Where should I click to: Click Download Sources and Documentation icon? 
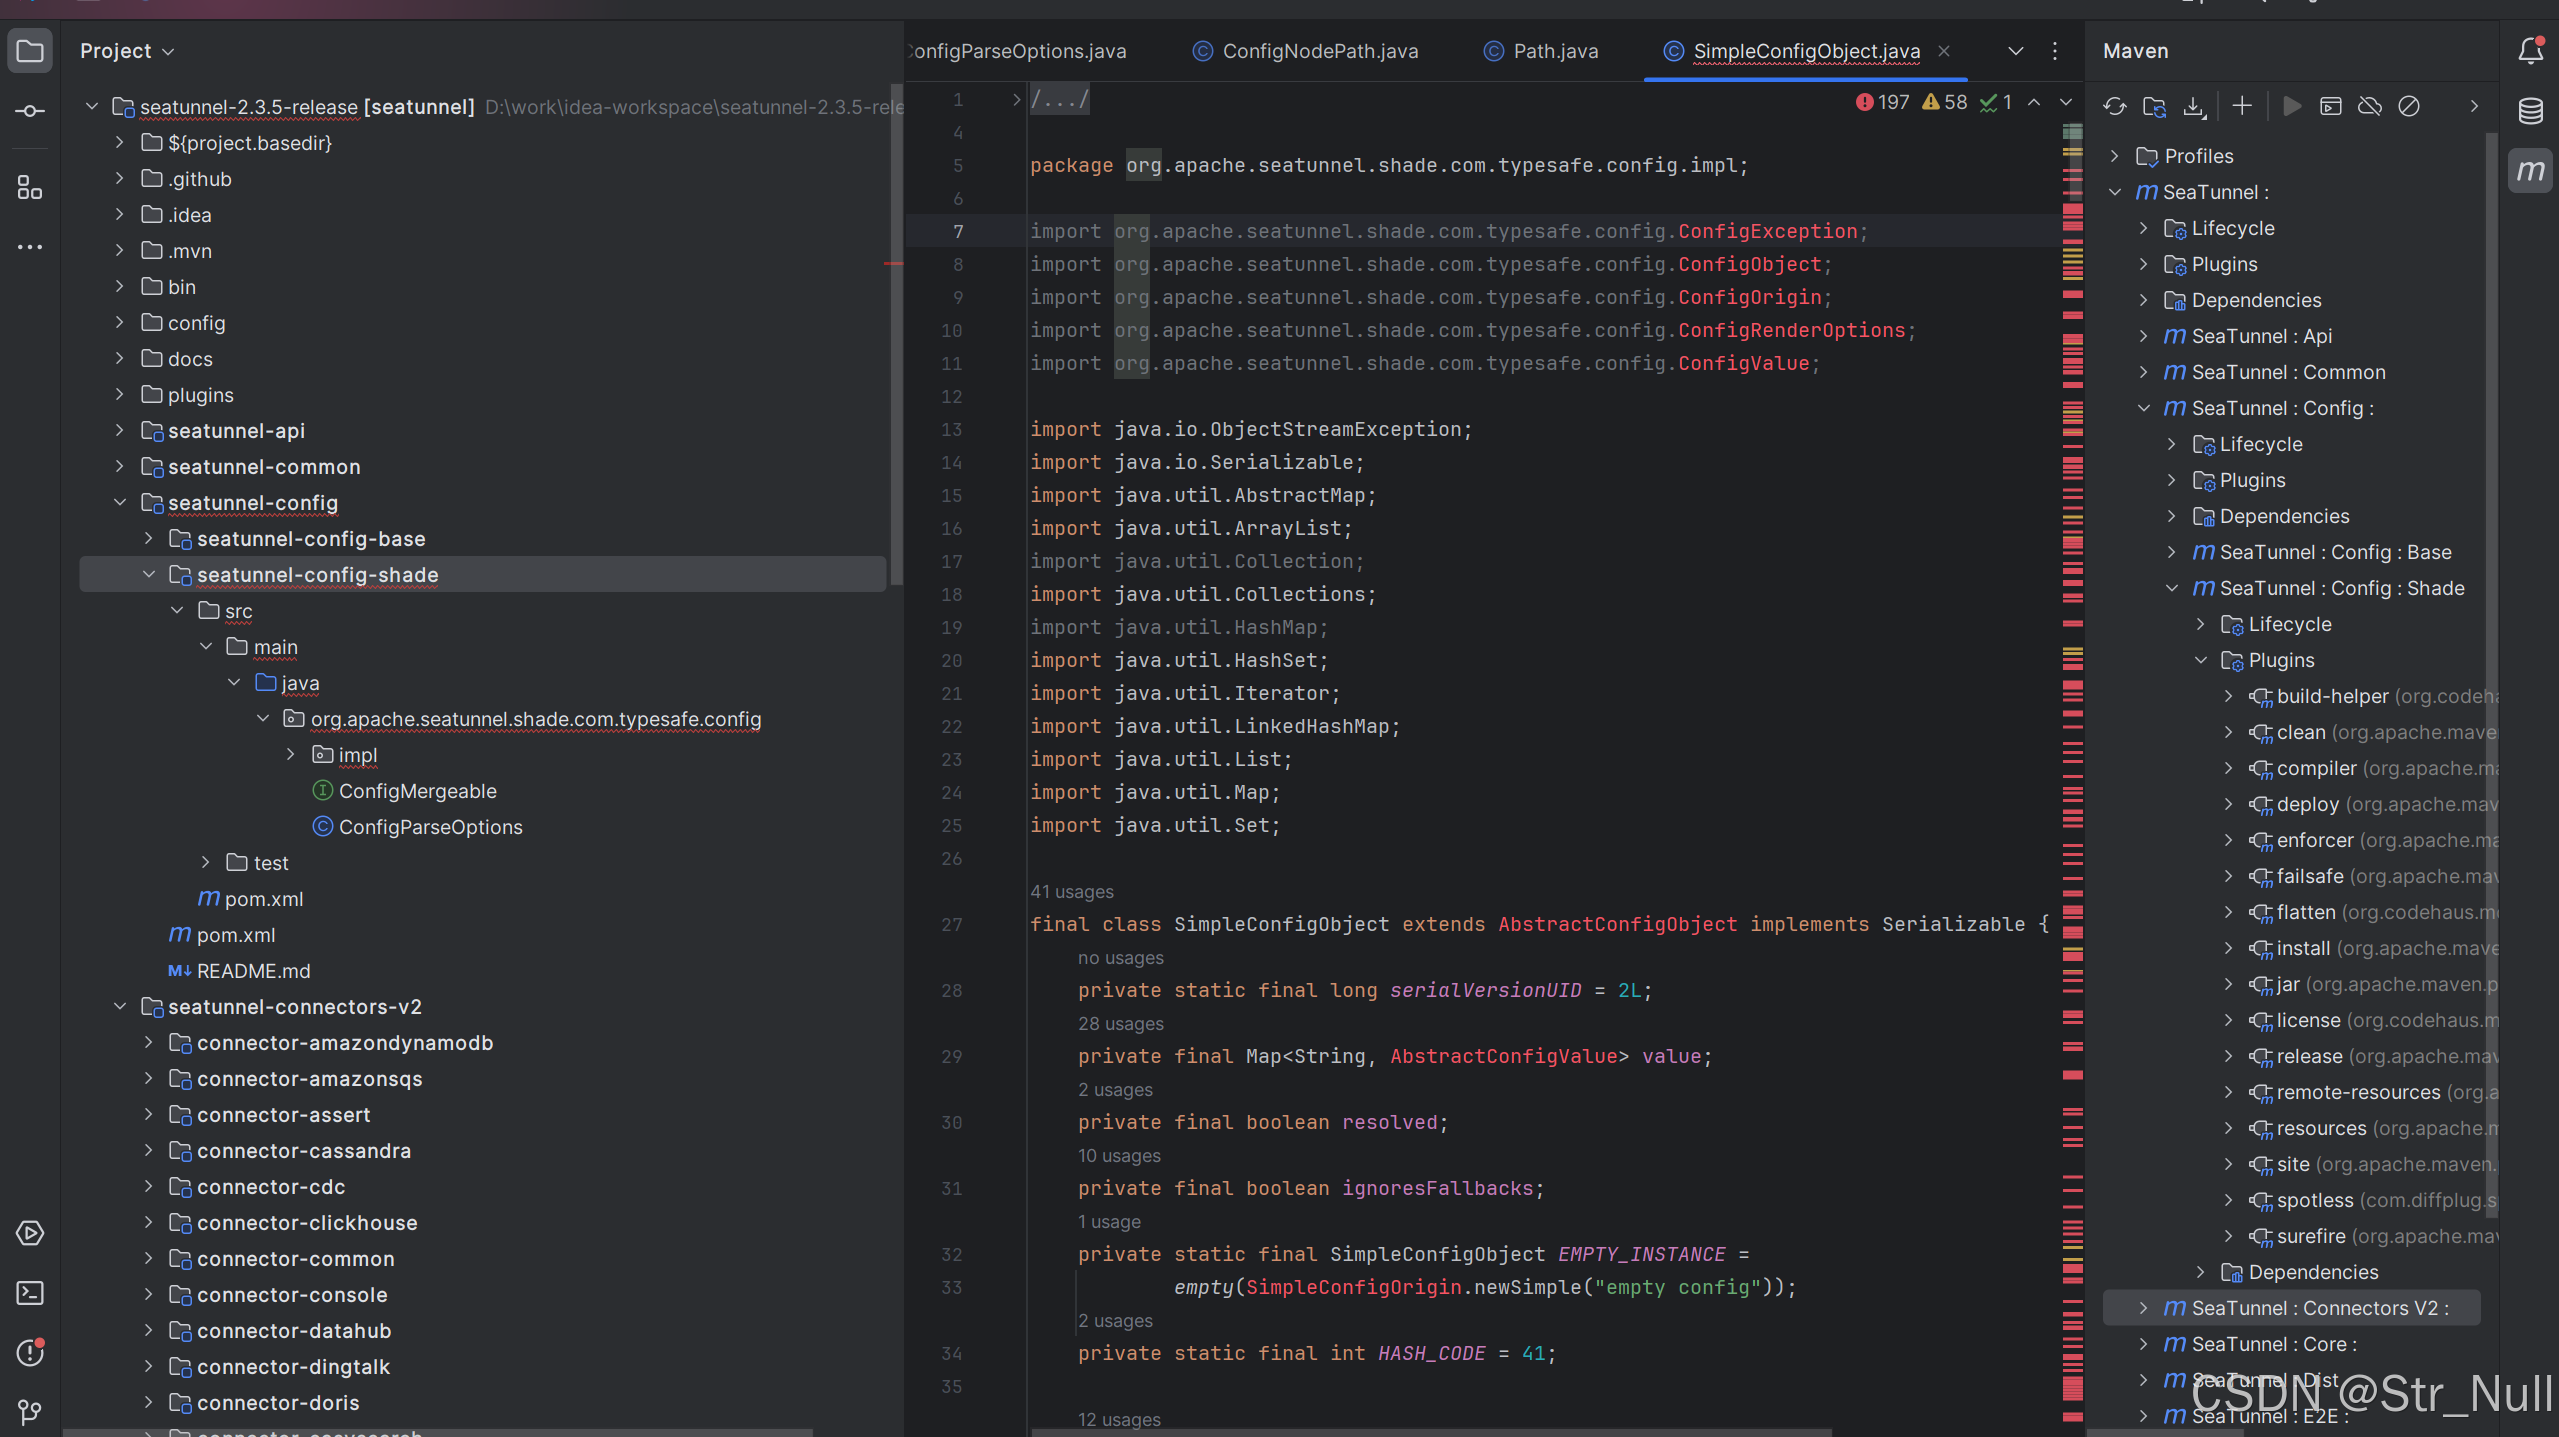(x=2193, y=106)
